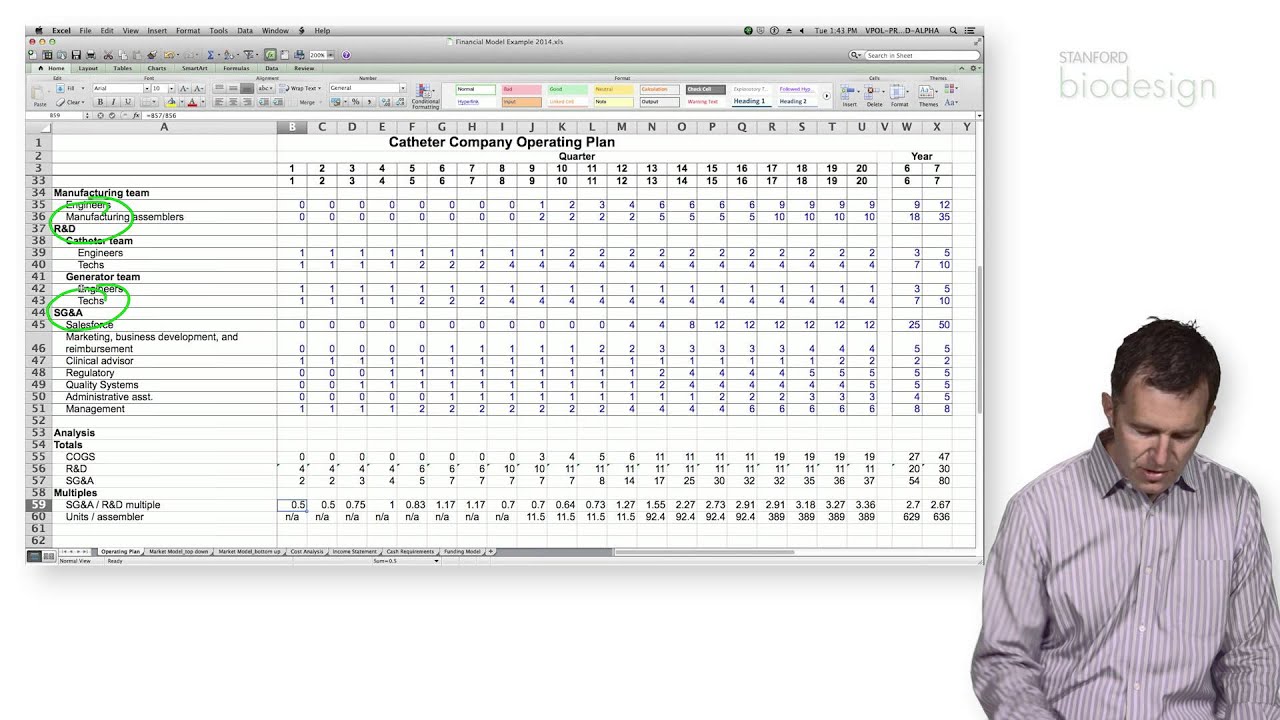Screen dimensions: 1280x720
Task: Click the Decrease Font Size icon
Action: (199, 88)
